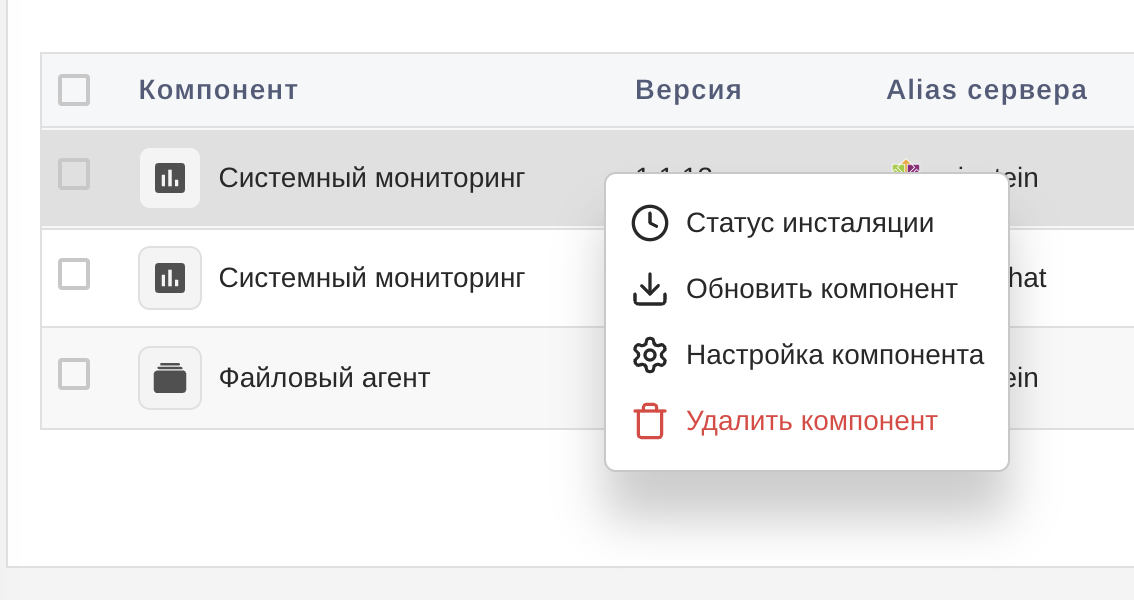Click the red trash icon beside Удалить компонент

650,420
